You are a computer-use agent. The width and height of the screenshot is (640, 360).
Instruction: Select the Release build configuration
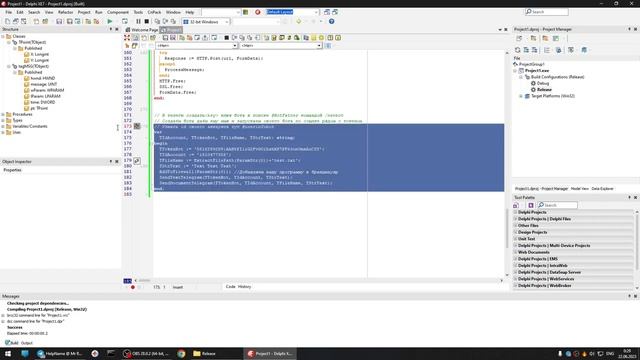[544, 89]
